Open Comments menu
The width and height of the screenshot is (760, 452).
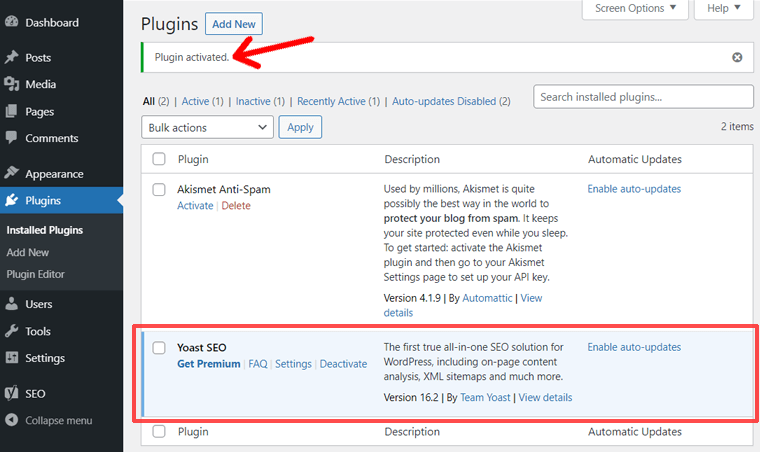(x=52, y=138)
